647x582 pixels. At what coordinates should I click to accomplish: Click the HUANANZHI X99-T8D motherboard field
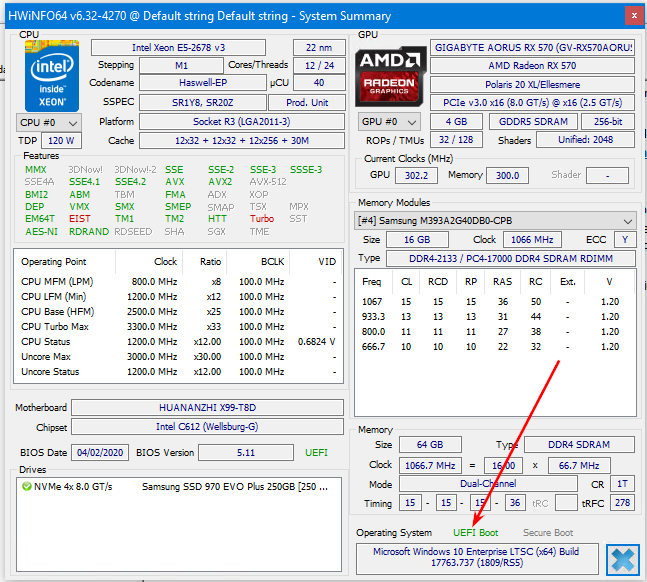(207, 408)
